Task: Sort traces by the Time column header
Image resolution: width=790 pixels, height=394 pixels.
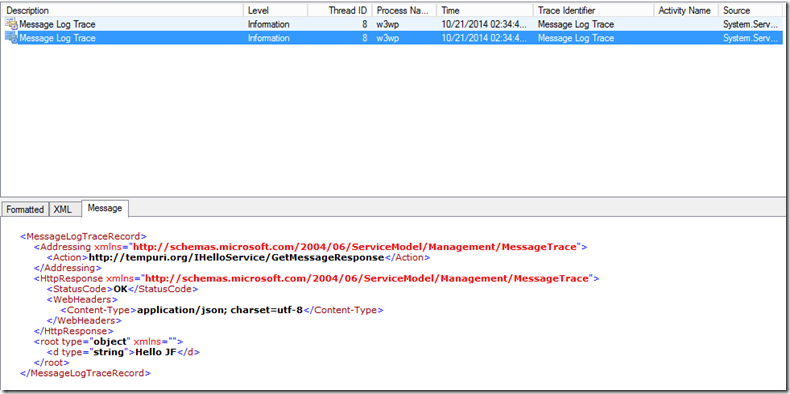Action: pyautogui.click(x=485, y=10)
